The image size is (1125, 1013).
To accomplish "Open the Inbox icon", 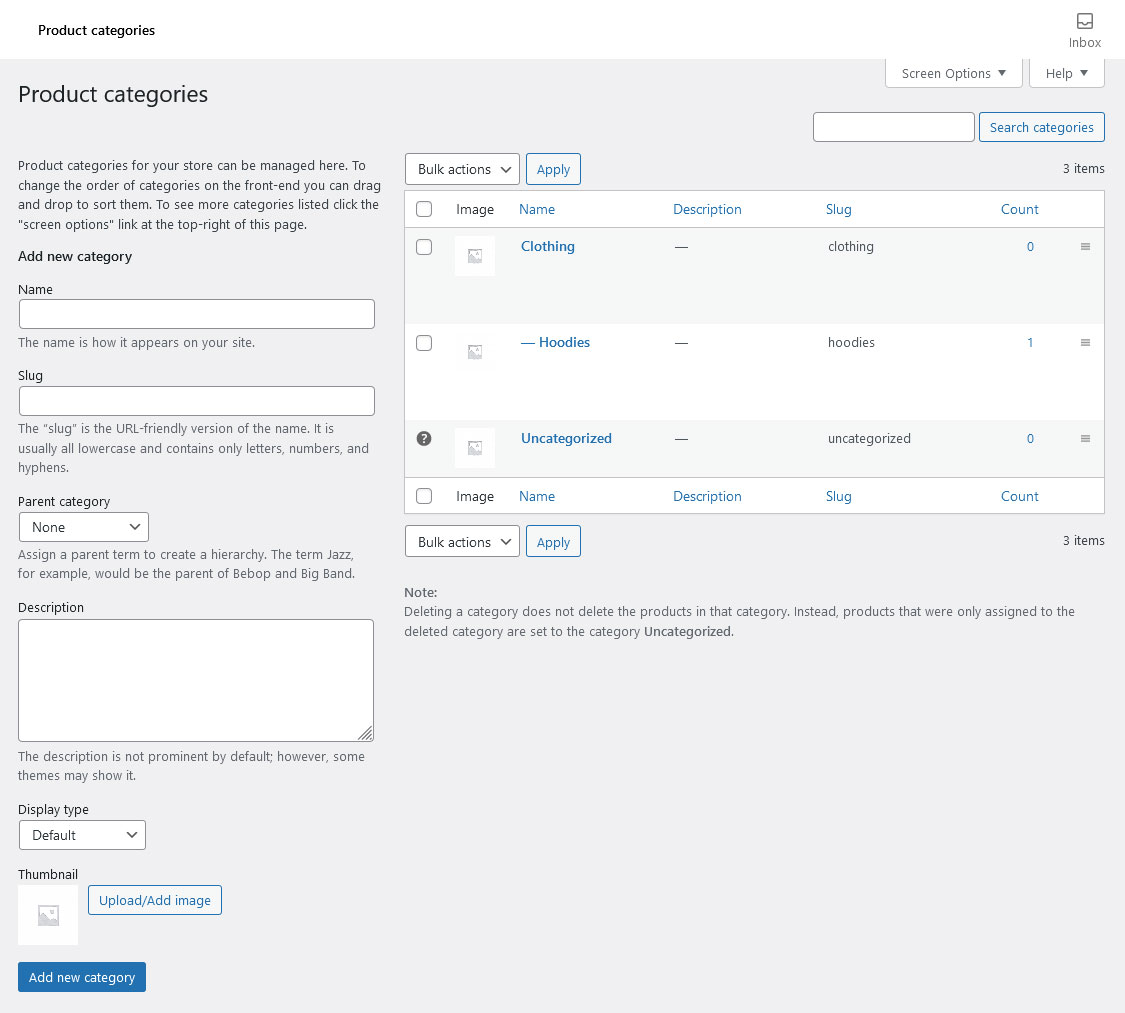I will pyautogui.click(x=1084, y=22).
